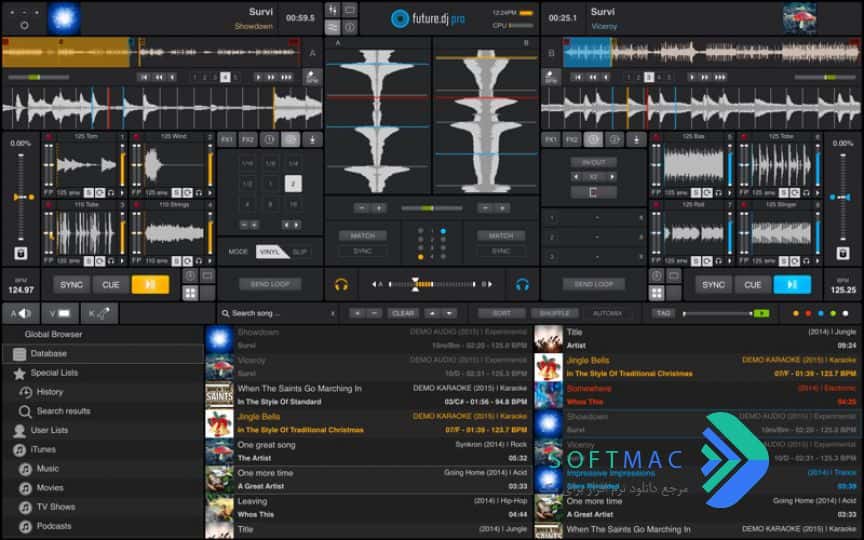Open Search results list
The width and height of the screenshot is (864, 540).
[x=63, y=412]
